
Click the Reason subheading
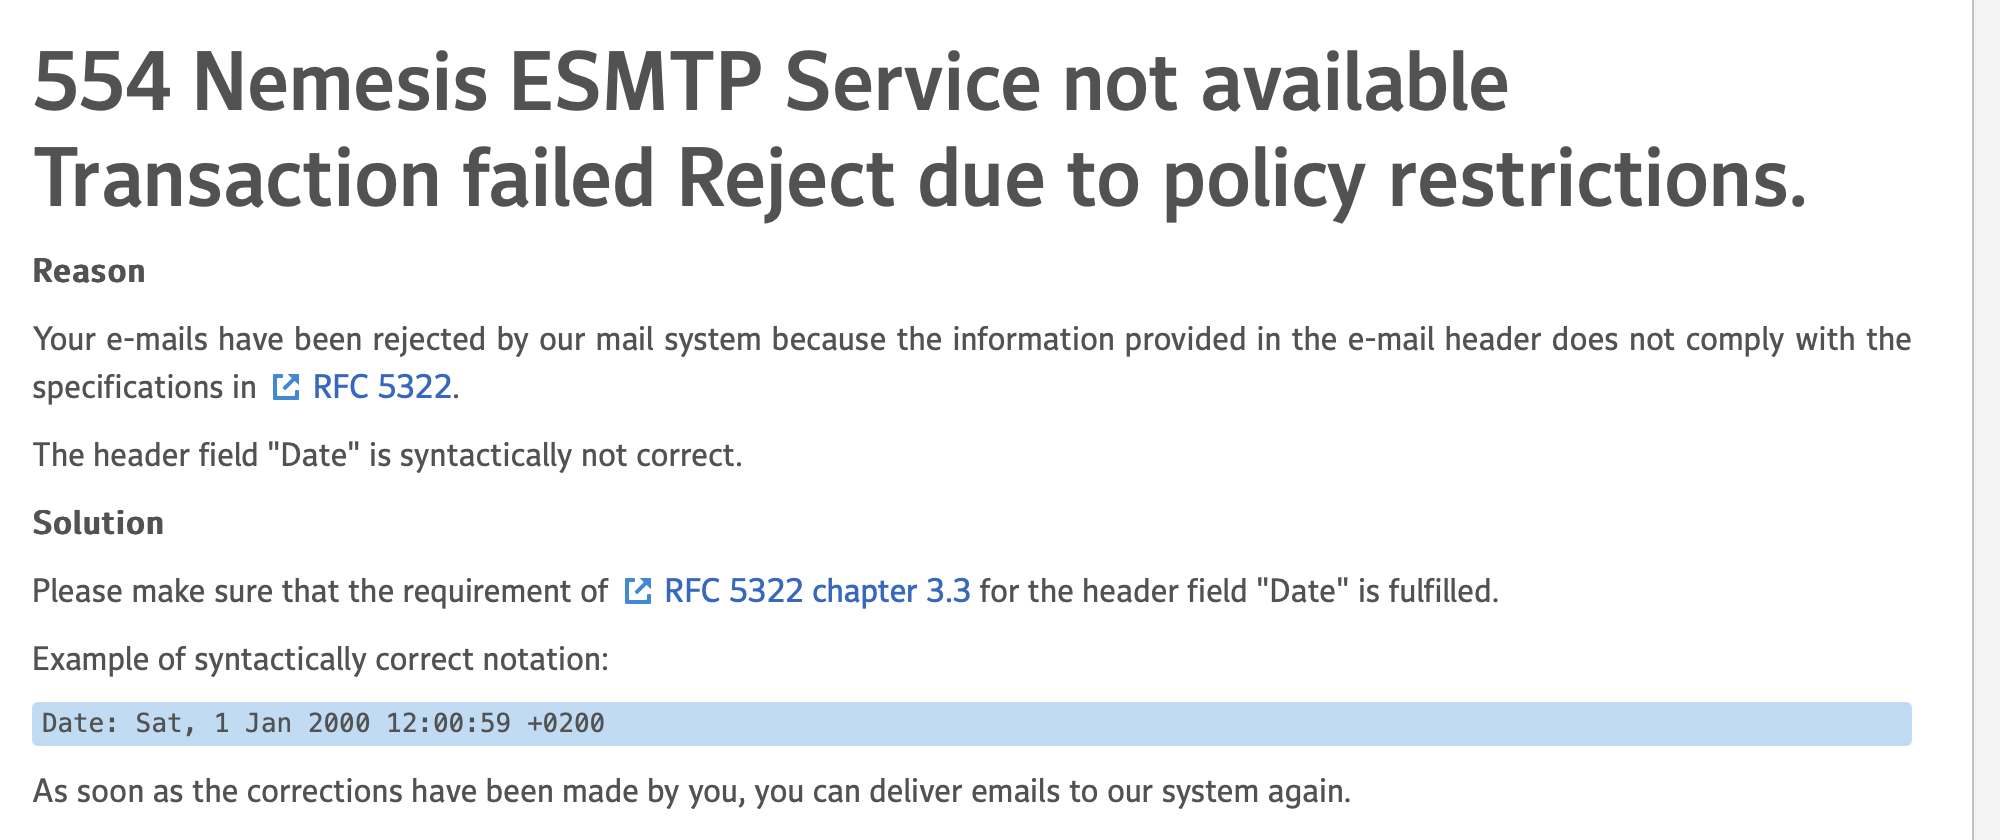[89, 271]
